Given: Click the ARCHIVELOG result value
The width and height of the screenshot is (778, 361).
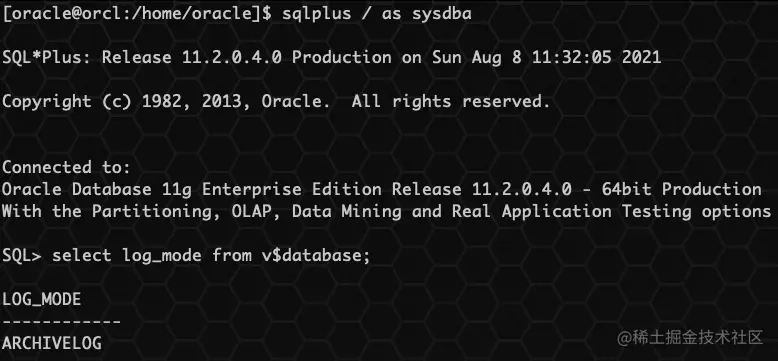Looking at the screenshot, I should pos(52,343).
